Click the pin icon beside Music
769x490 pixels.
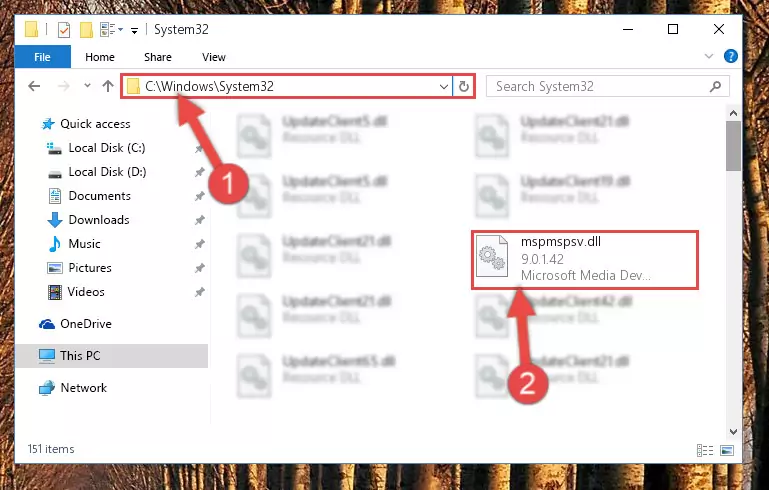(x=199, y=244)
